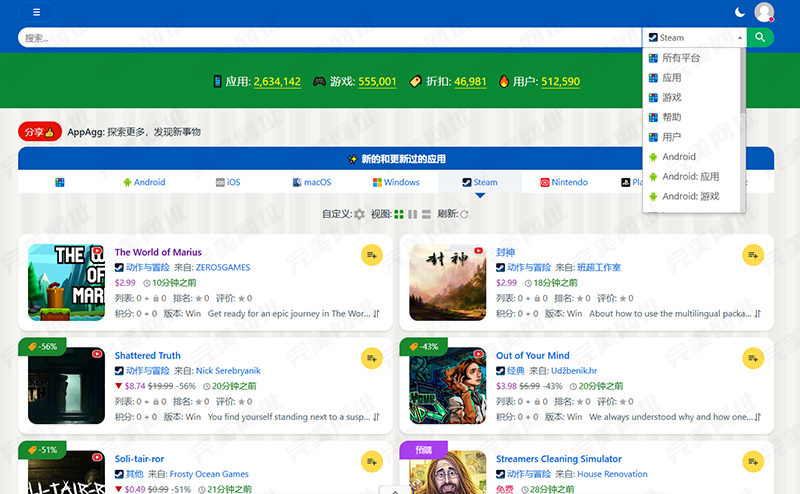
Task: Select 应用 in platform dropdown
Action: click(691, 78)
